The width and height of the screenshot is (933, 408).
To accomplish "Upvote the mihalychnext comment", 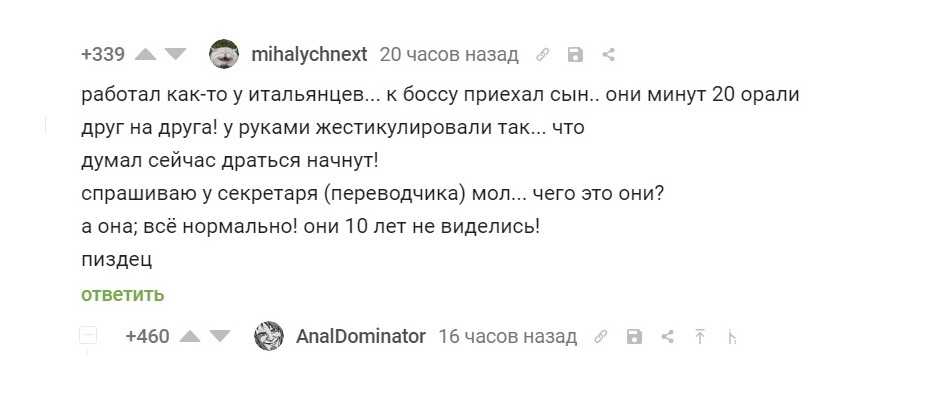I will click(146, 54).
